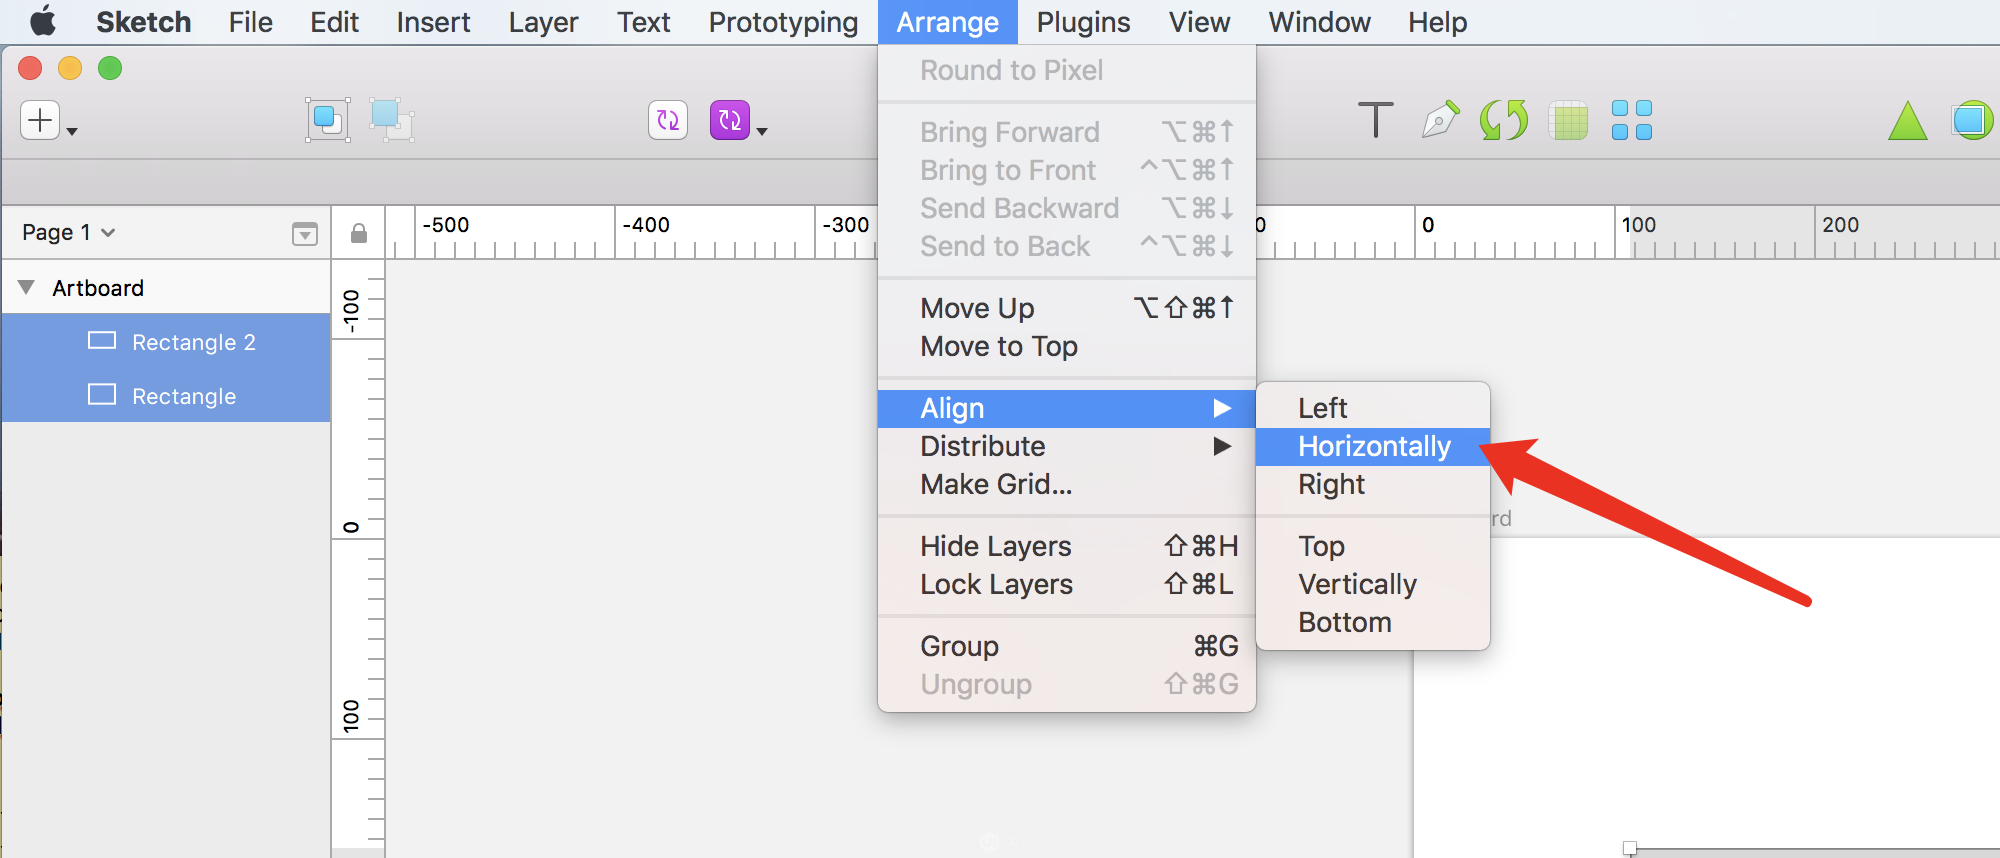The image size is (2000, 858).
Task: Click the Rectangle layer shape icon
Action: pos(102,395)
